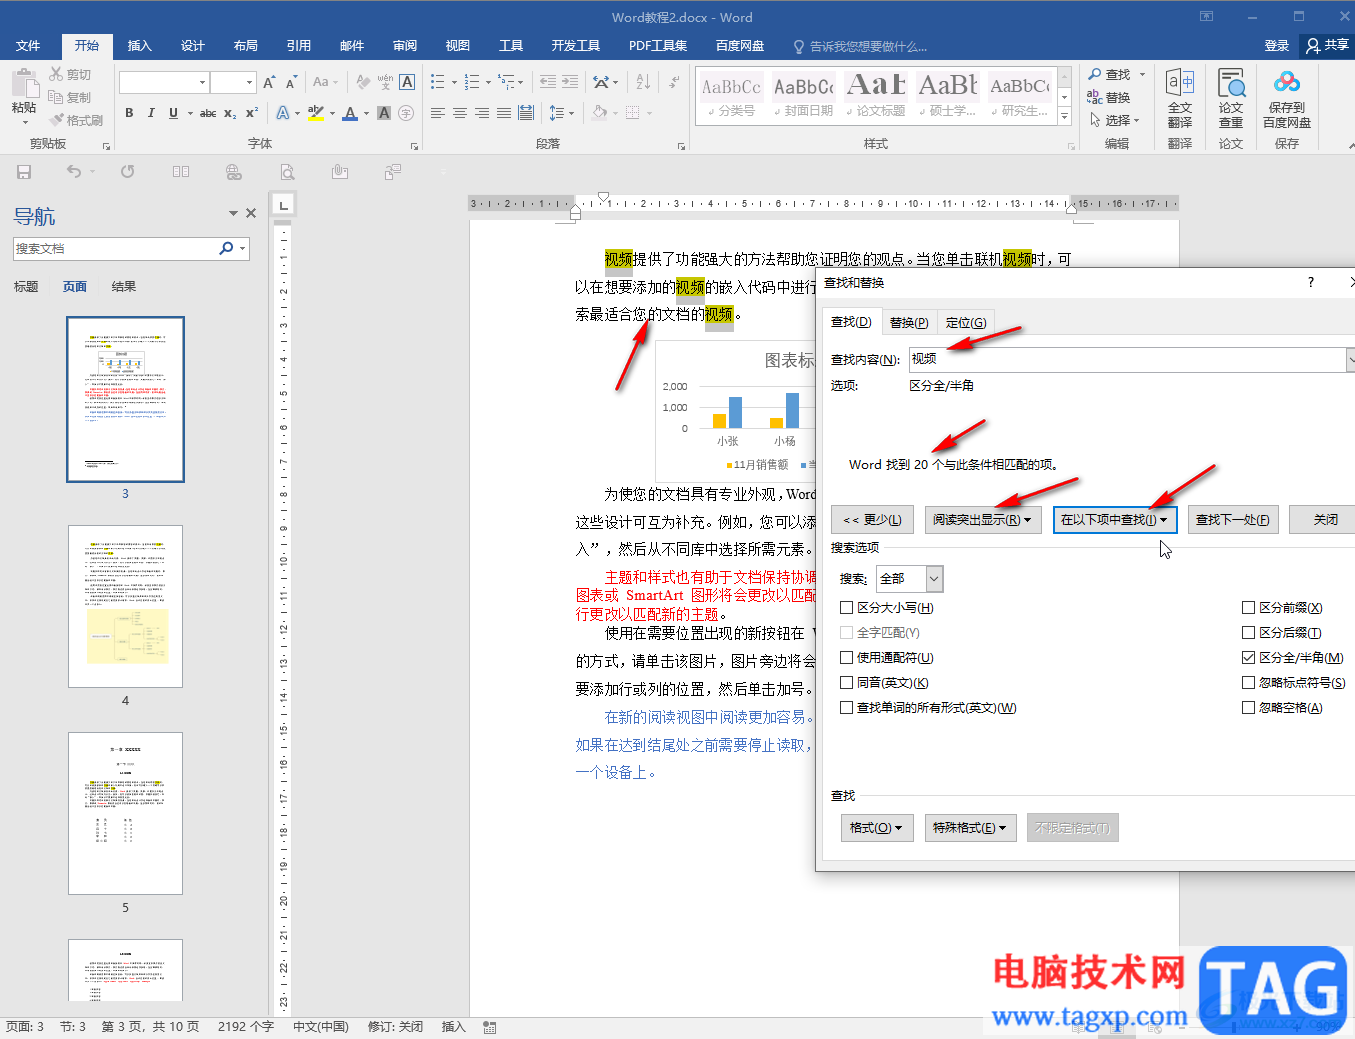1355x1039 pixels.
Task: Click the 更少 button to collapse options
Action: click(x=872, y=520)
